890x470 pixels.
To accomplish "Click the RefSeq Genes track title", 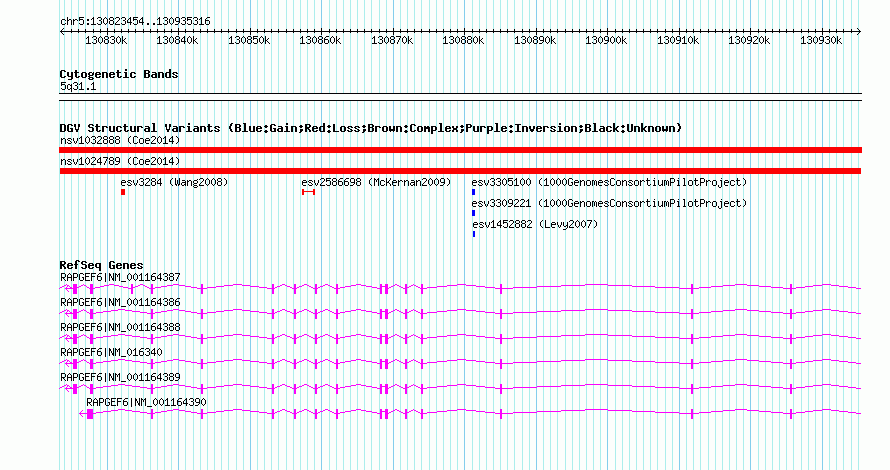I will 101,265.
